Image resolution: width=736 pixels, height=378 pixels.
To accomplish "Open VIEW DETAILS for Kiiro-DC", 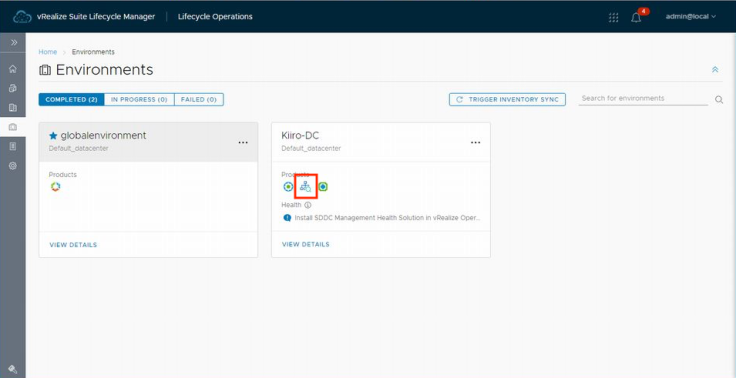I will pos(306,244).
